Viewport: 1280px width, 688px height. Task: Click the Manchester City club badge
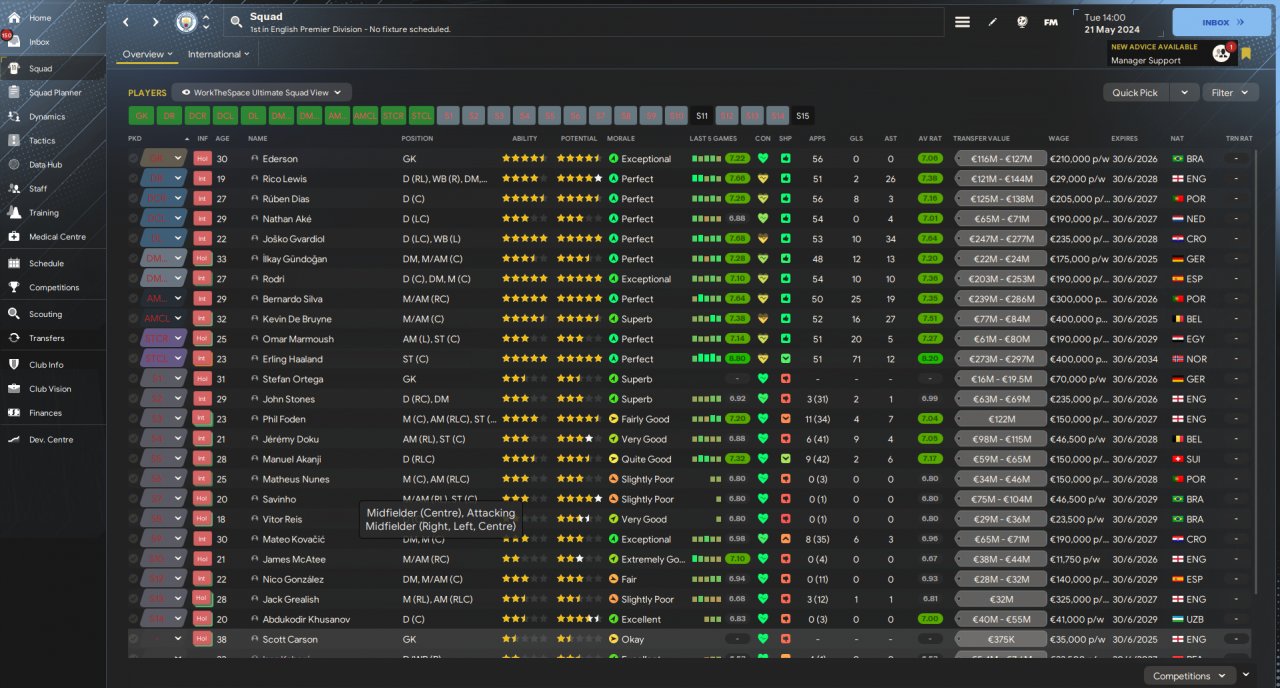(186, 22)
